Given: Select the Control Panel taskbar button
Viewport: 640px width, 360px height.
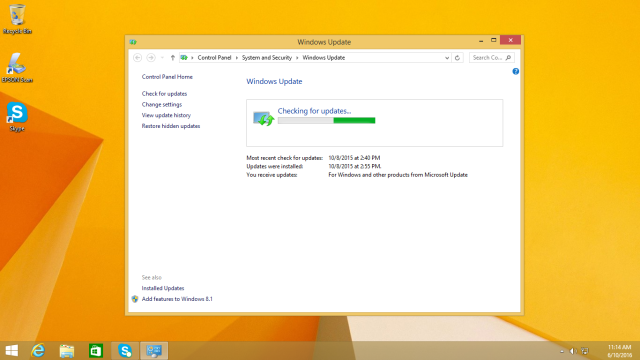Looking at the screenshot, I should click(x=154, y=351).
